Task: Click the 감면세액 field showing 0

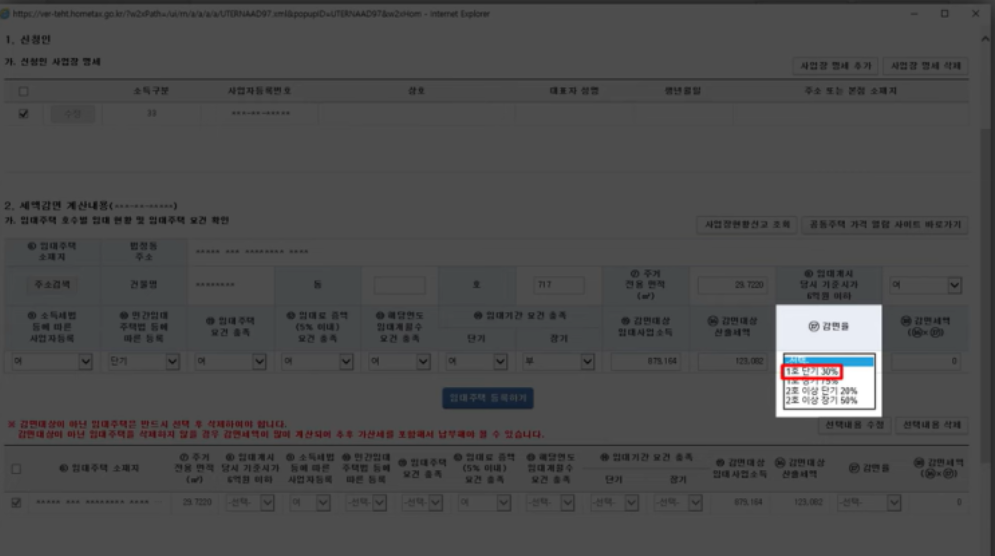Action: click(926, 361)
